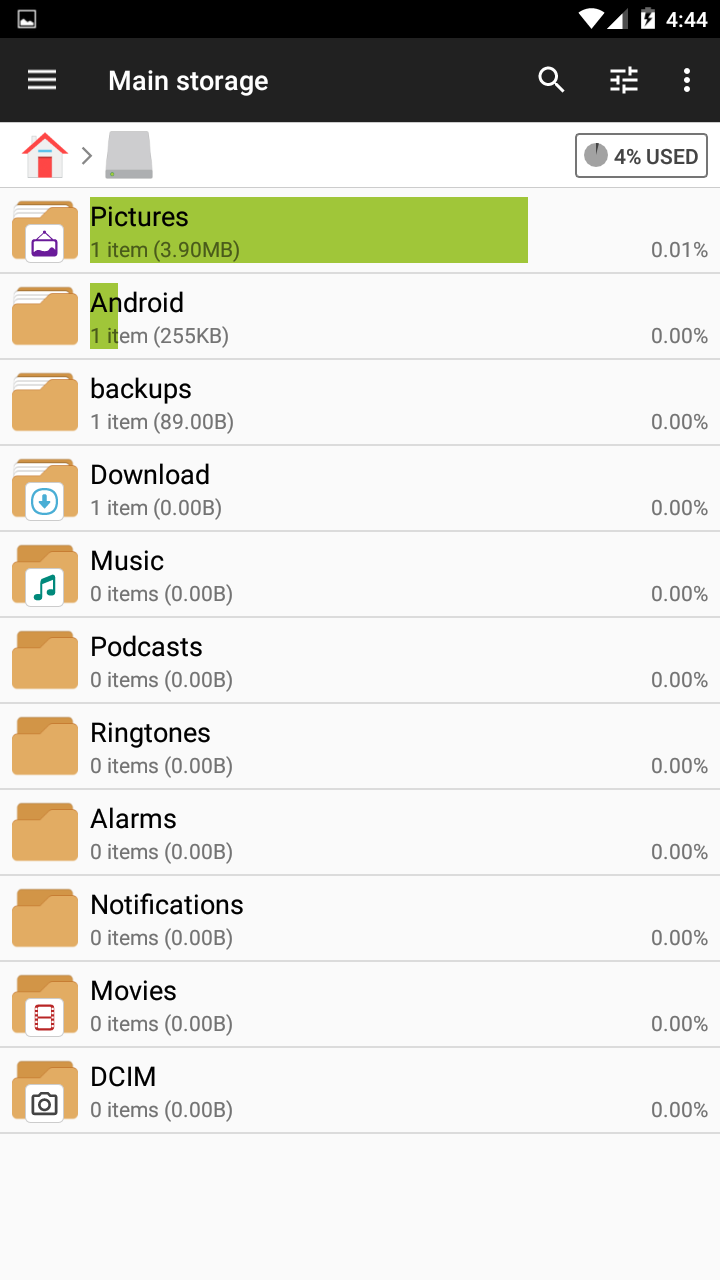
Task: Tap the Main storage title
Action: (x=188, y=81)
